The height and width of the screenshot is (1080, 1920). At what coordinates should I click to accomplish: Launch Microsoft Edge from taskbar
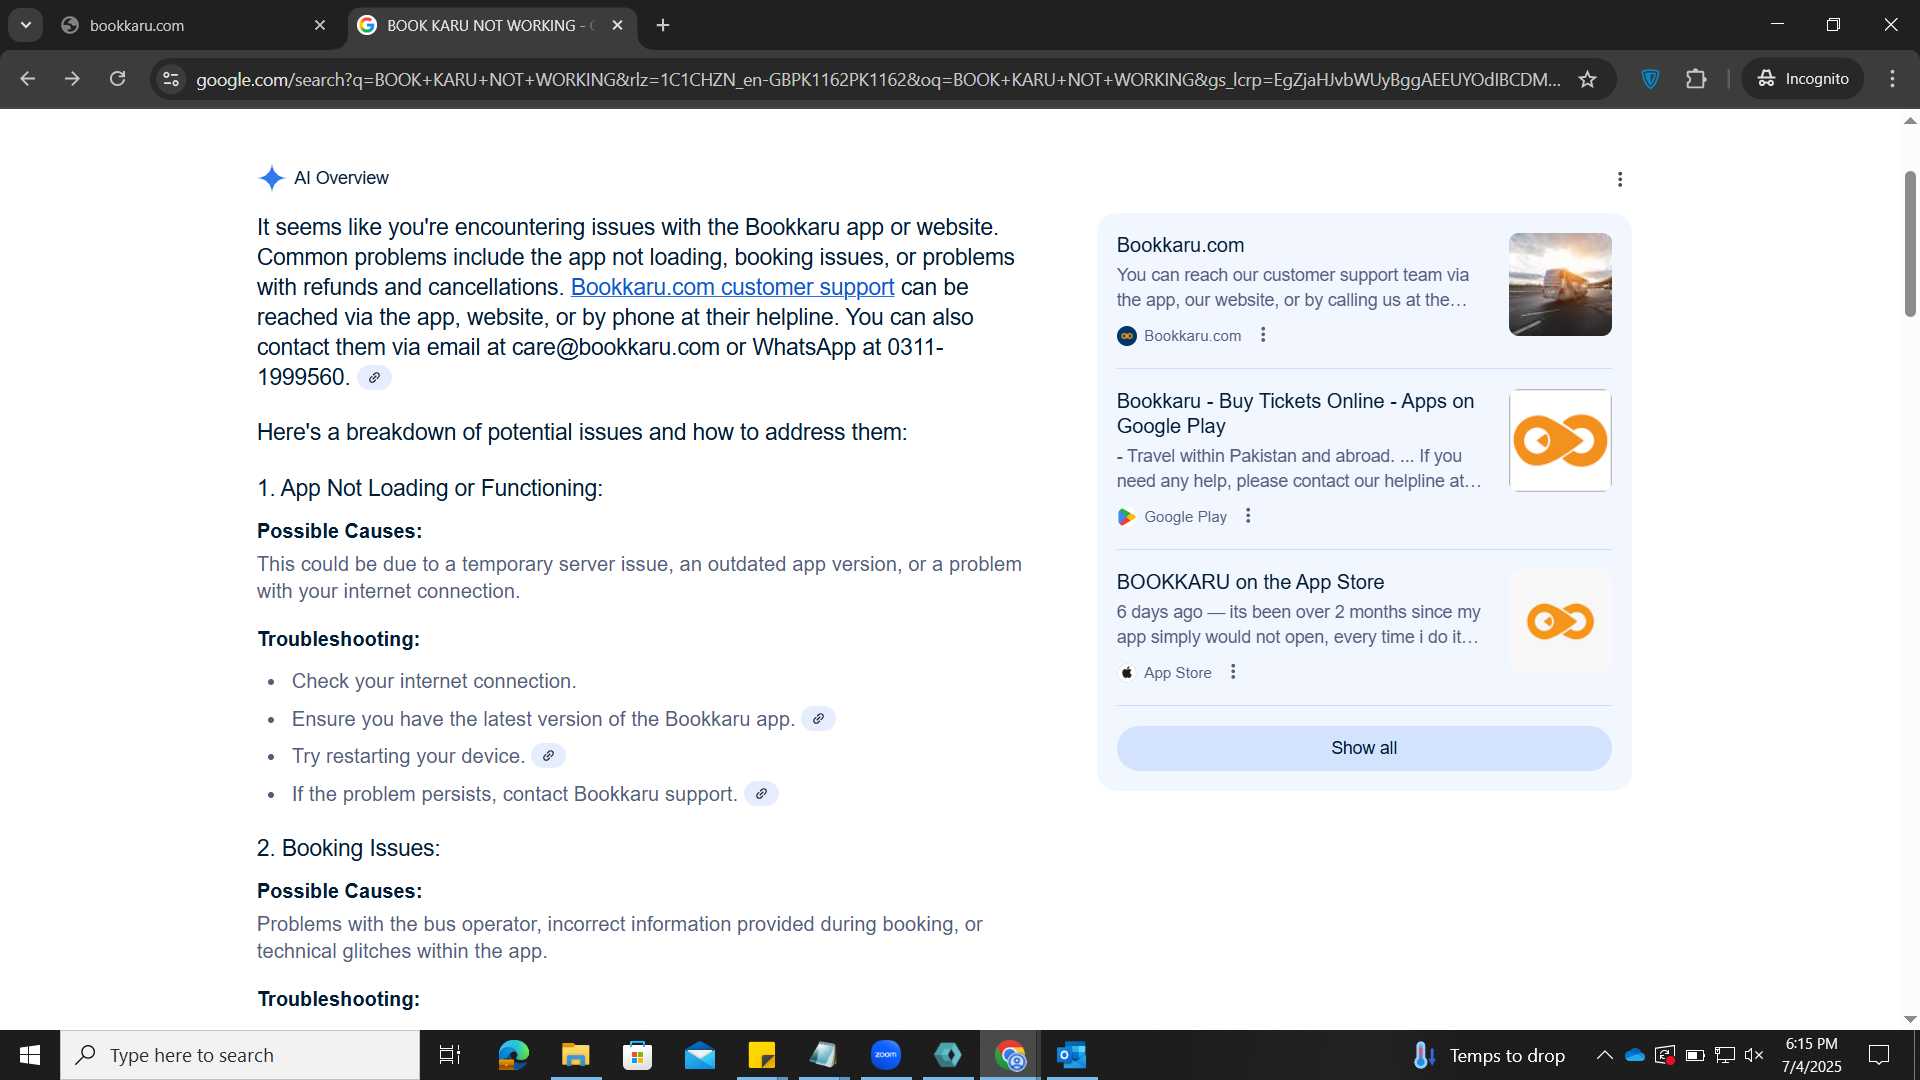513,1055
